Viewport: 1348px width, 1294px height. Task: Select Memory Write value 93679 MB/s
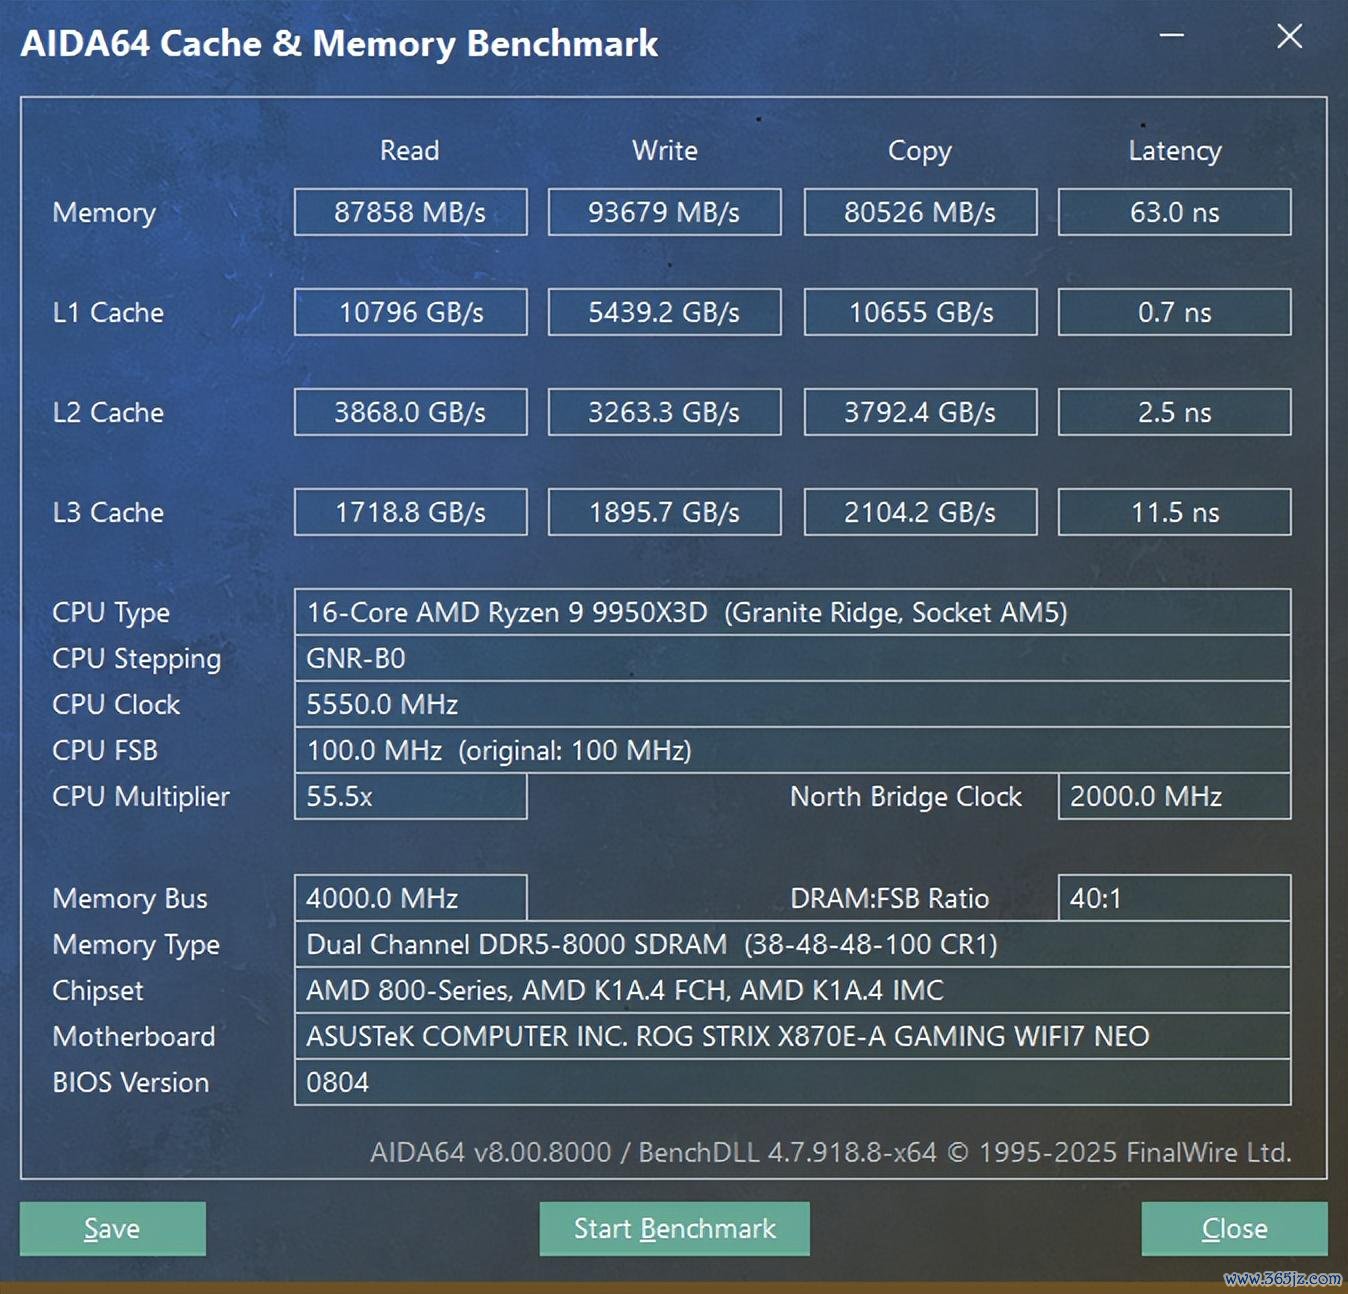tap(664, 212)
